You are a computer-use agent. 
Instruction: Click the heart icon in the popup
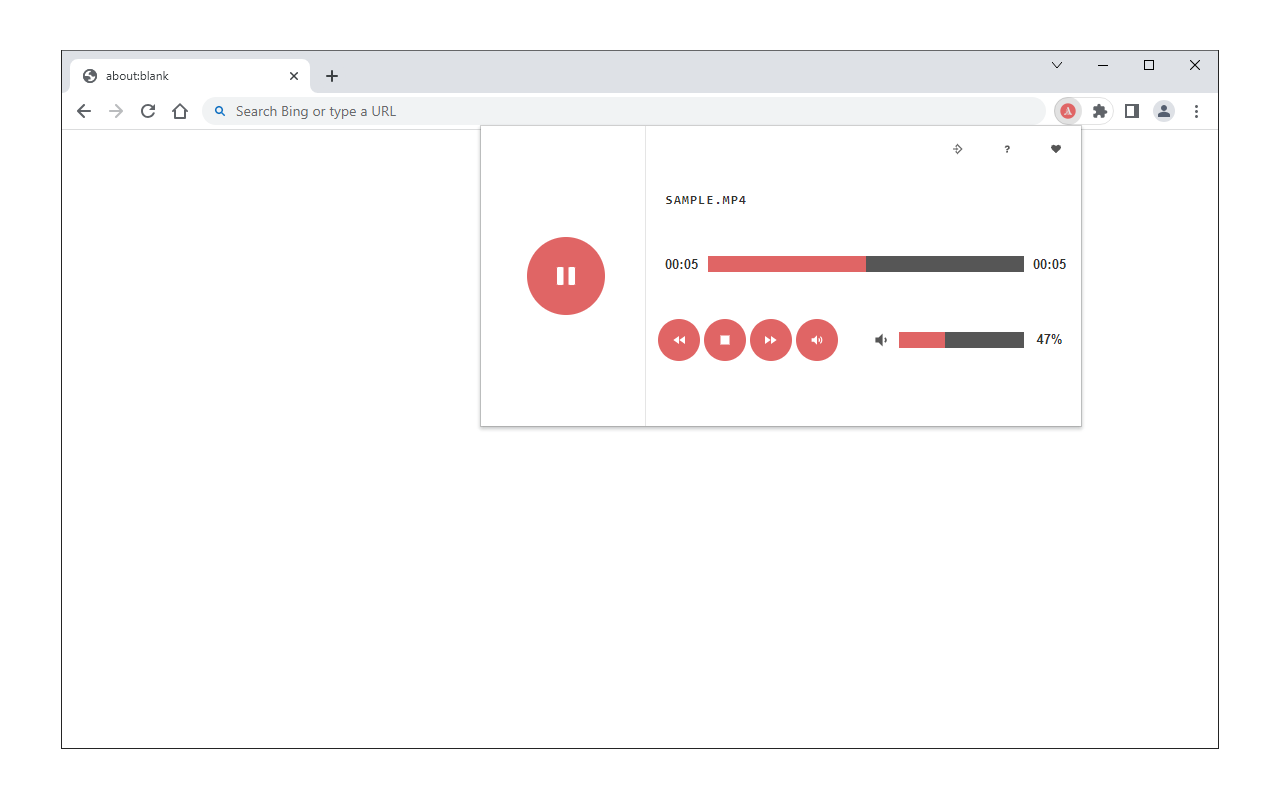1055,149
